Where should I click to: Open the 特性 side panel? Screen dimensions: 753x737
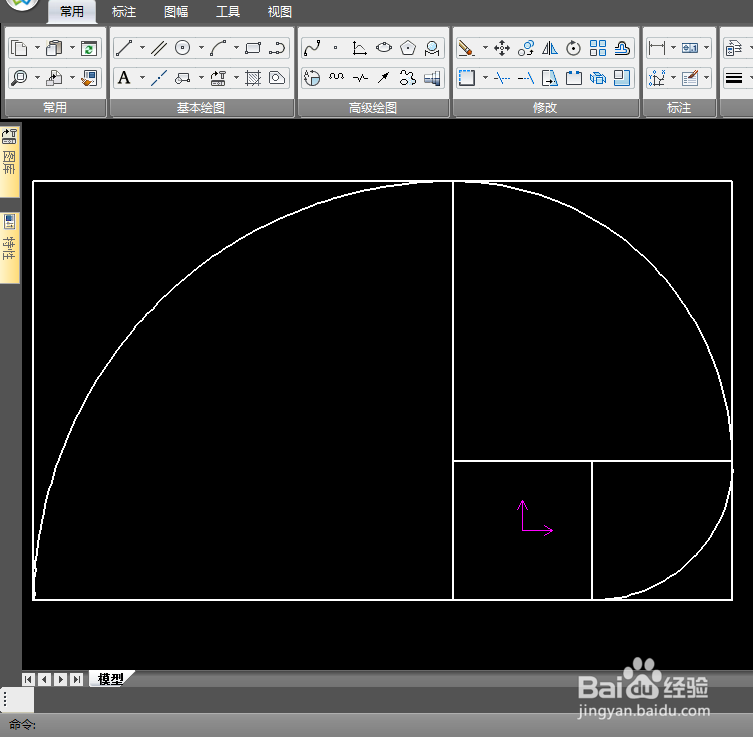point(10,248)
